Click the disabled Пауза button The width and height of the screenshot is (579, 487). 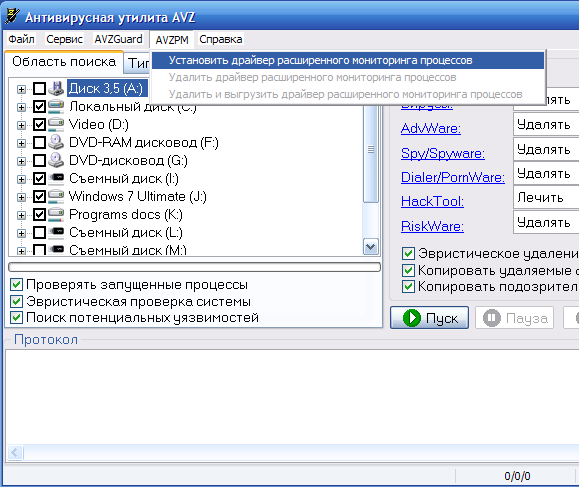[514, 318]
